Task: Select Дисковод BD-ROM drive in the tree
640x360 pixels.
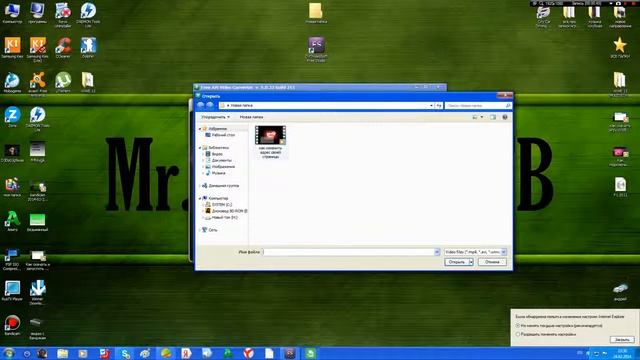Action: 227,211
